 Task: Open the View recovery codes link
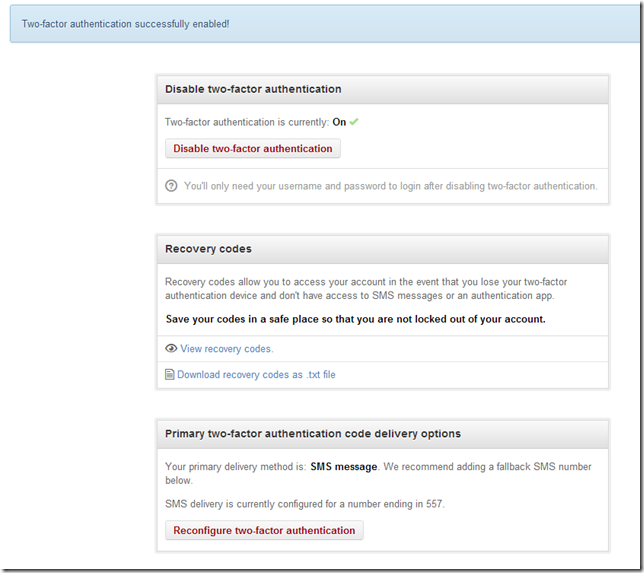tap(226, 349)
